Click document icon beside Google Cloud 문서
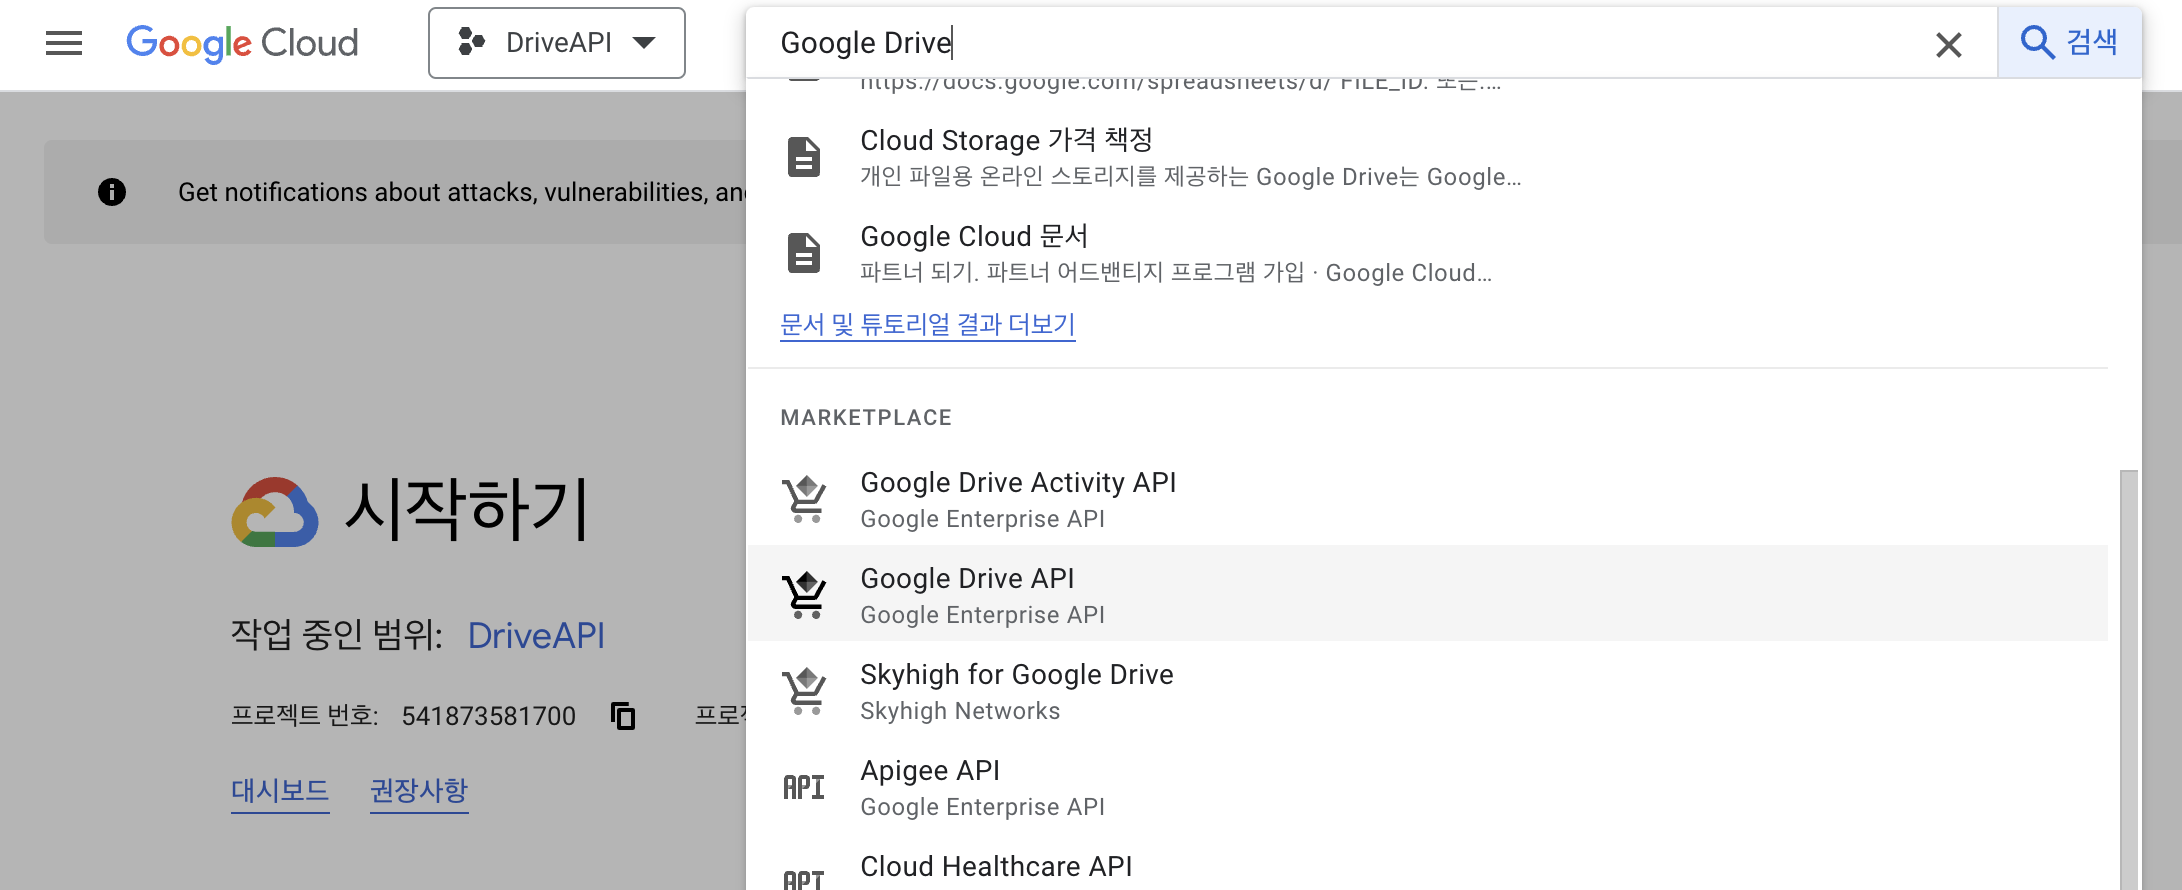This screenshot has width=2182, height=890. (804, 253)
